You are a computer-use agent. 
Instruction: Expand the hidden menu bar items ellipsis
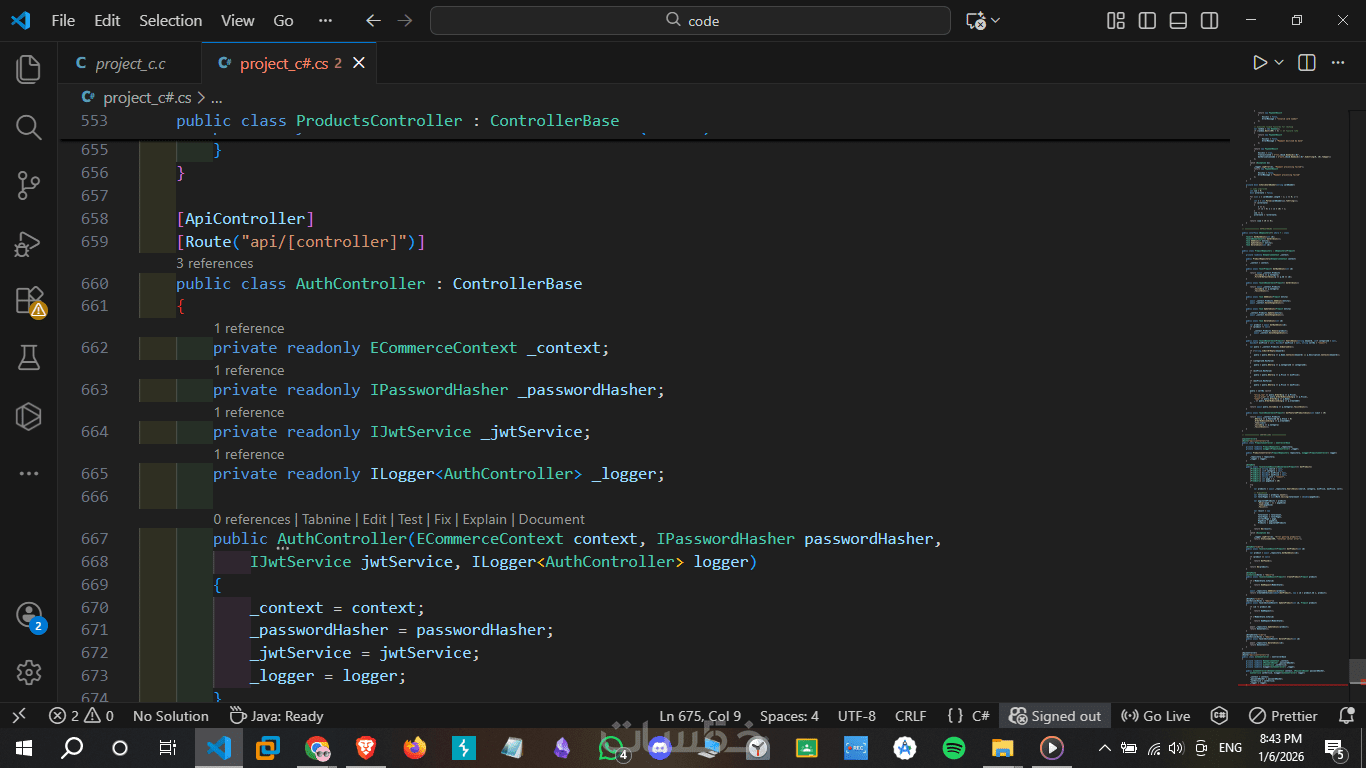pos(325,21)
